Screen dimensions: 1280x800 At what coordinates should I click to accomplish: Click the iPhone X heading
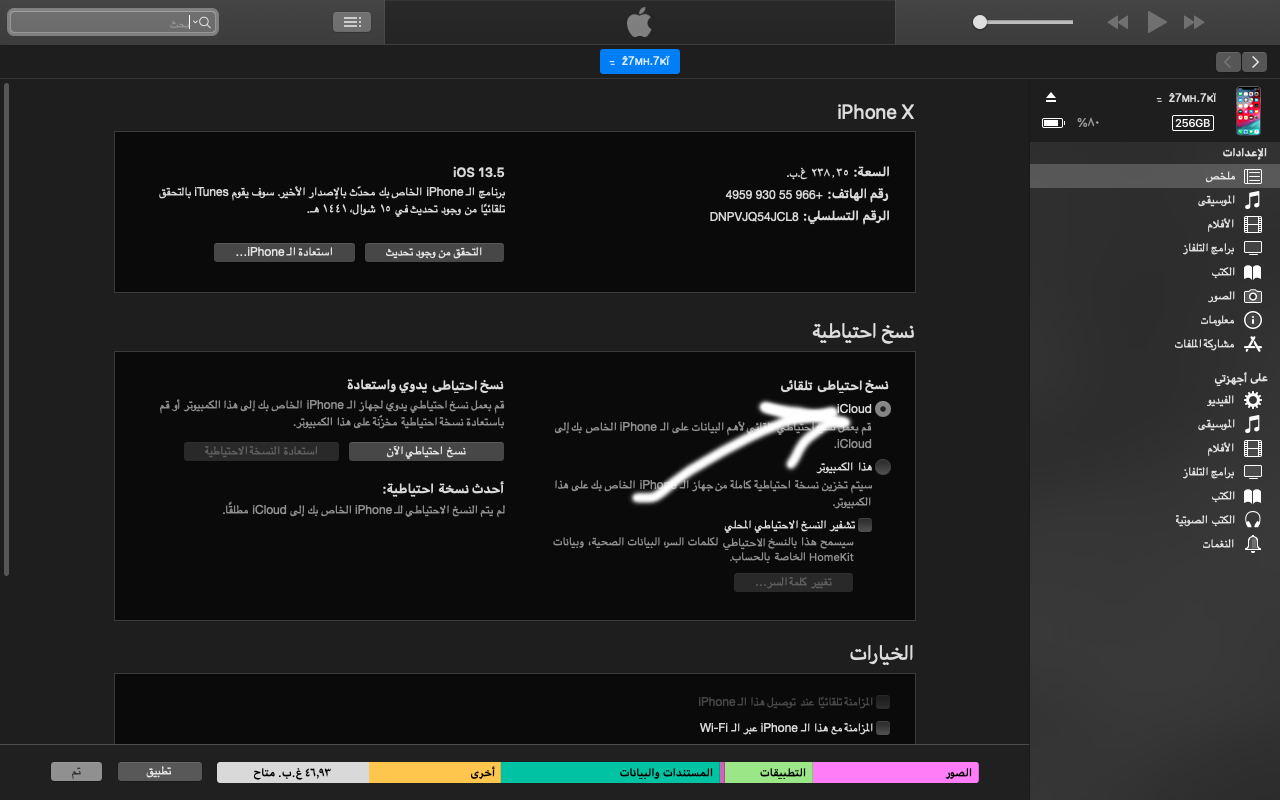click(876, 112)
